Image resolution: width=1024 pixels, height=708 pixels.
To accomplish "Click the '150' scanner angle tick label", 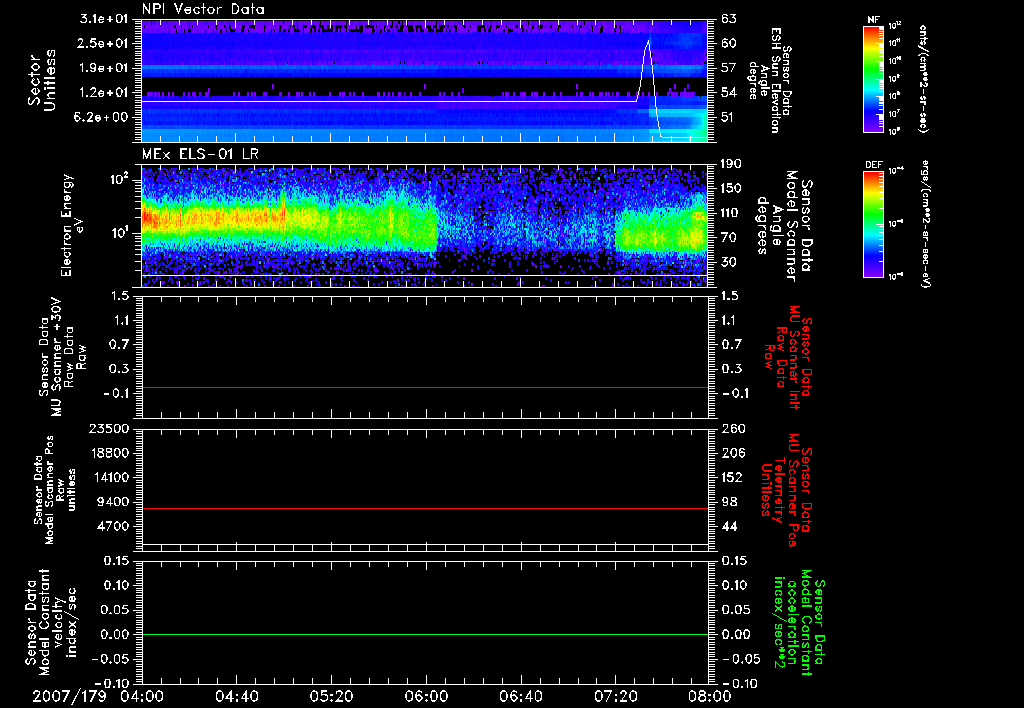I will point(731,189).
